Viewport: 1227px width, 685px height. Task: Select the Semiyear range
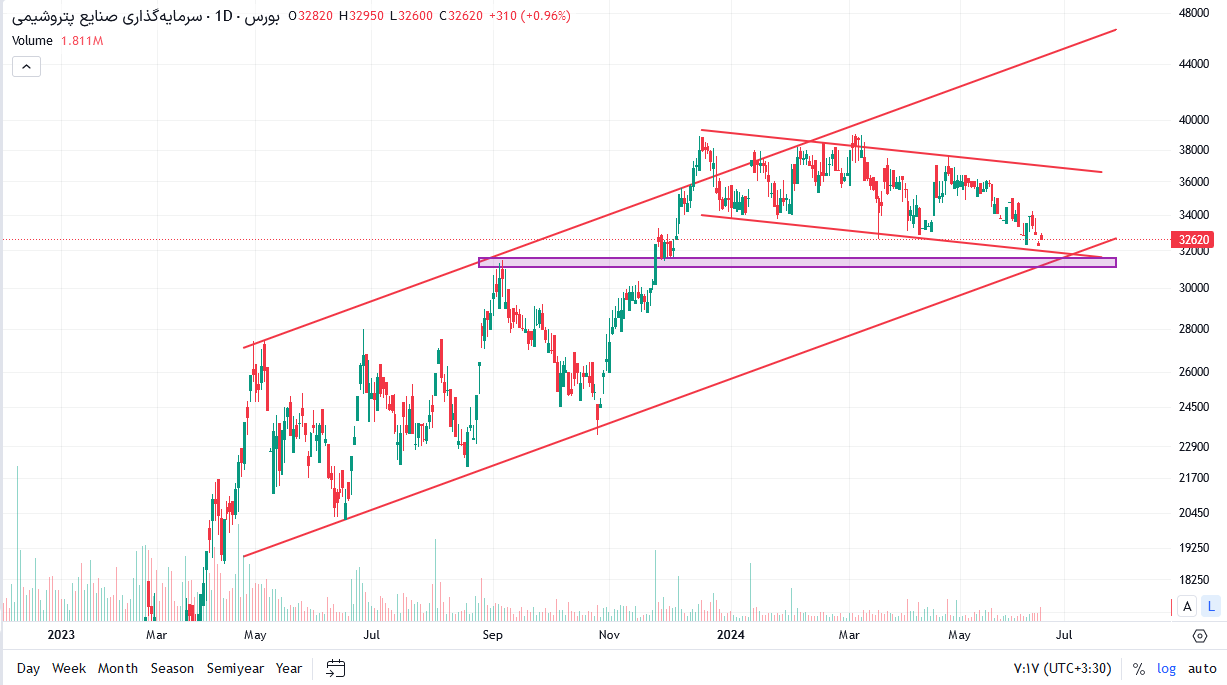pos(235,668)
